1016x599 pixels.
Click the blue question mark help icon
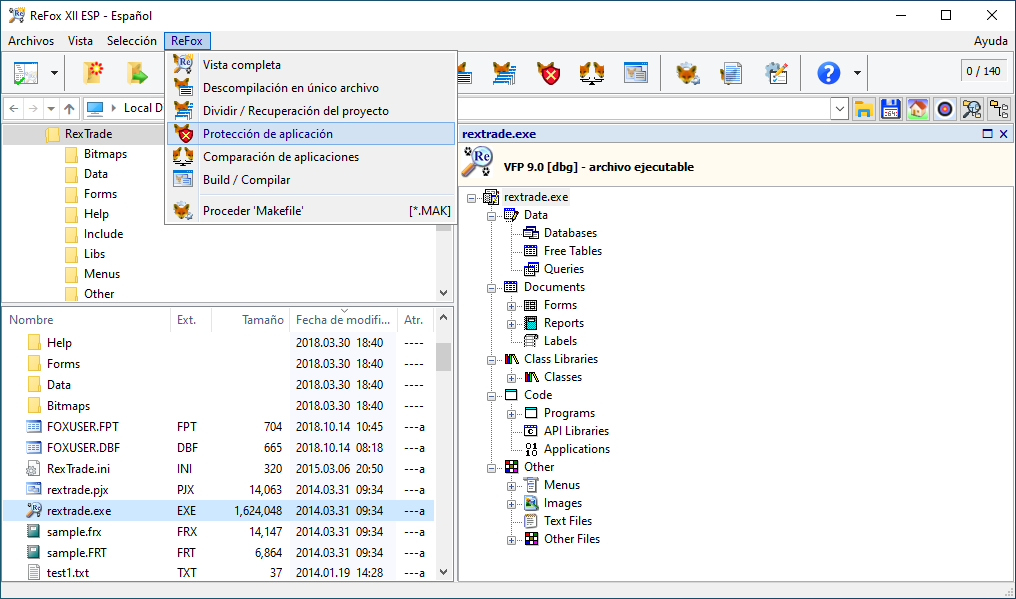tap(828, 73)
